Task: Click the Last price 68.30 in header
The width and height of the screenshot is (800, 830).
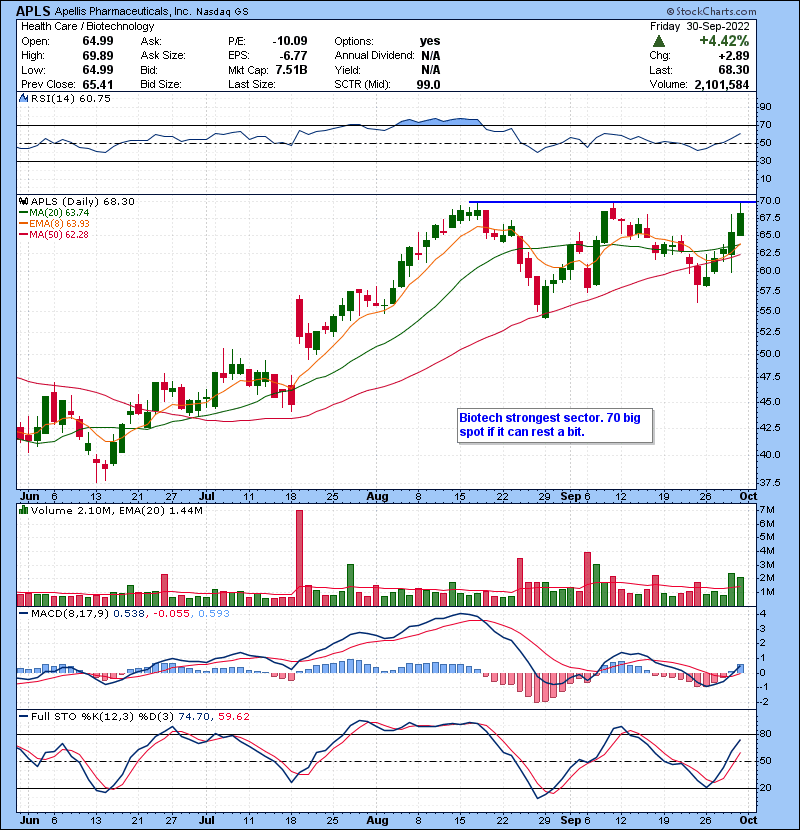Action: click(733, 70)
